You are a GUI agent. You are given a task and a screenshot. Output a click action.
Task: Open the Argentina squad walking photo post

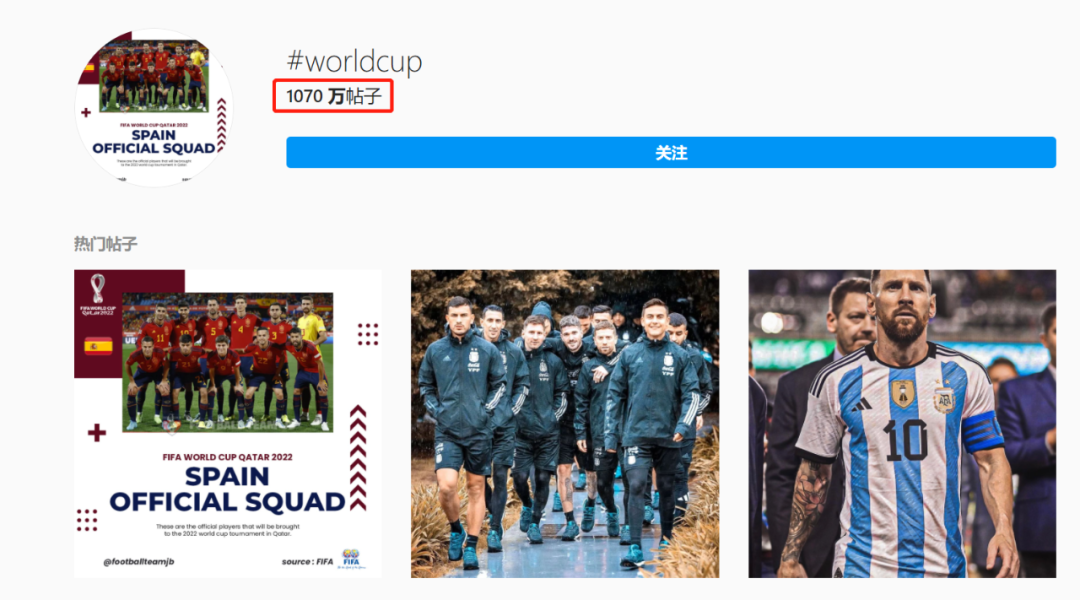565,424
